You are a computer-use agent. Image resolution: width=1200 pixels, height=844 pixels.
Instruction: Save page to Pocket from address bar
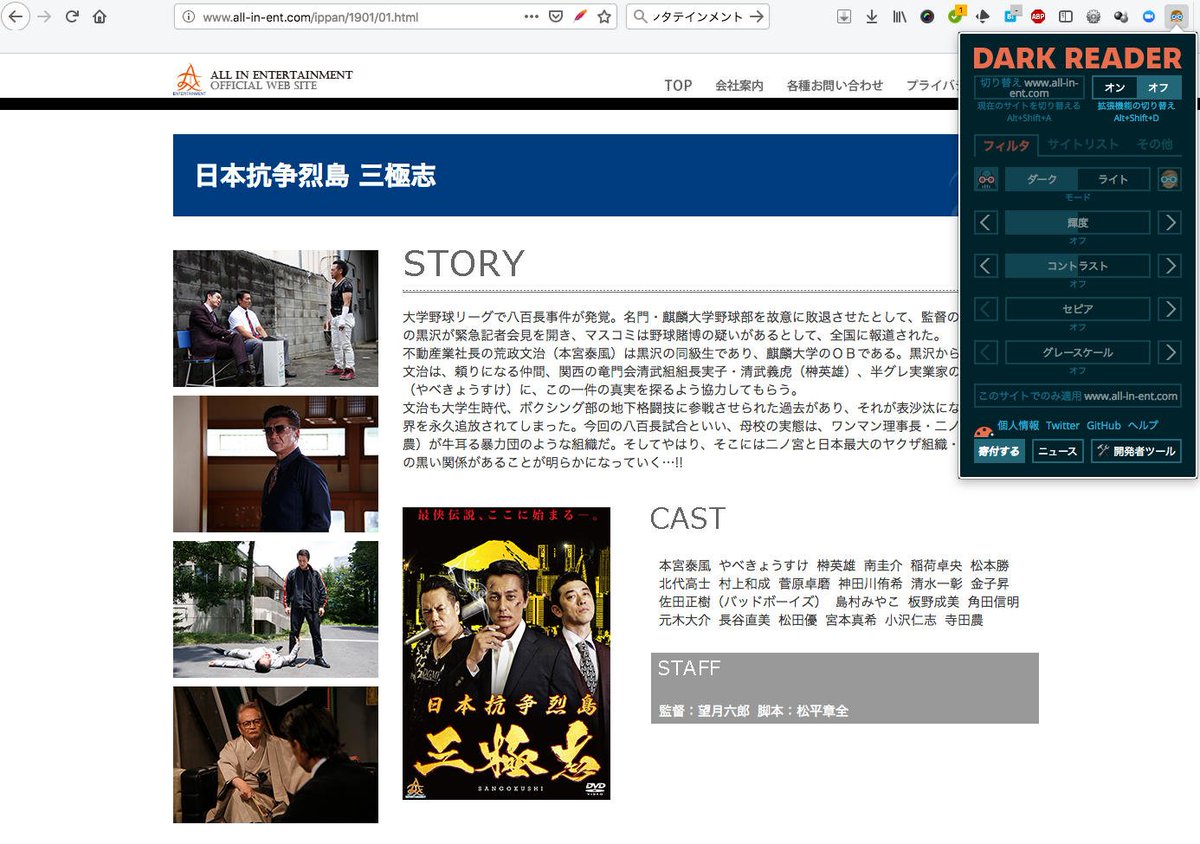pyautogui.click(x=556, y=17)
